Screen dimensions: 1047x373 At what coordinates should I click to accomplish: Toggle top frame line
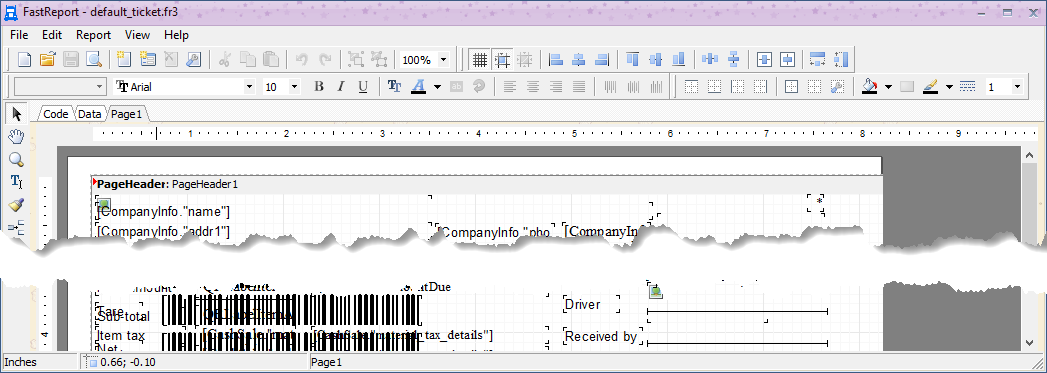(x=692, y=86)
